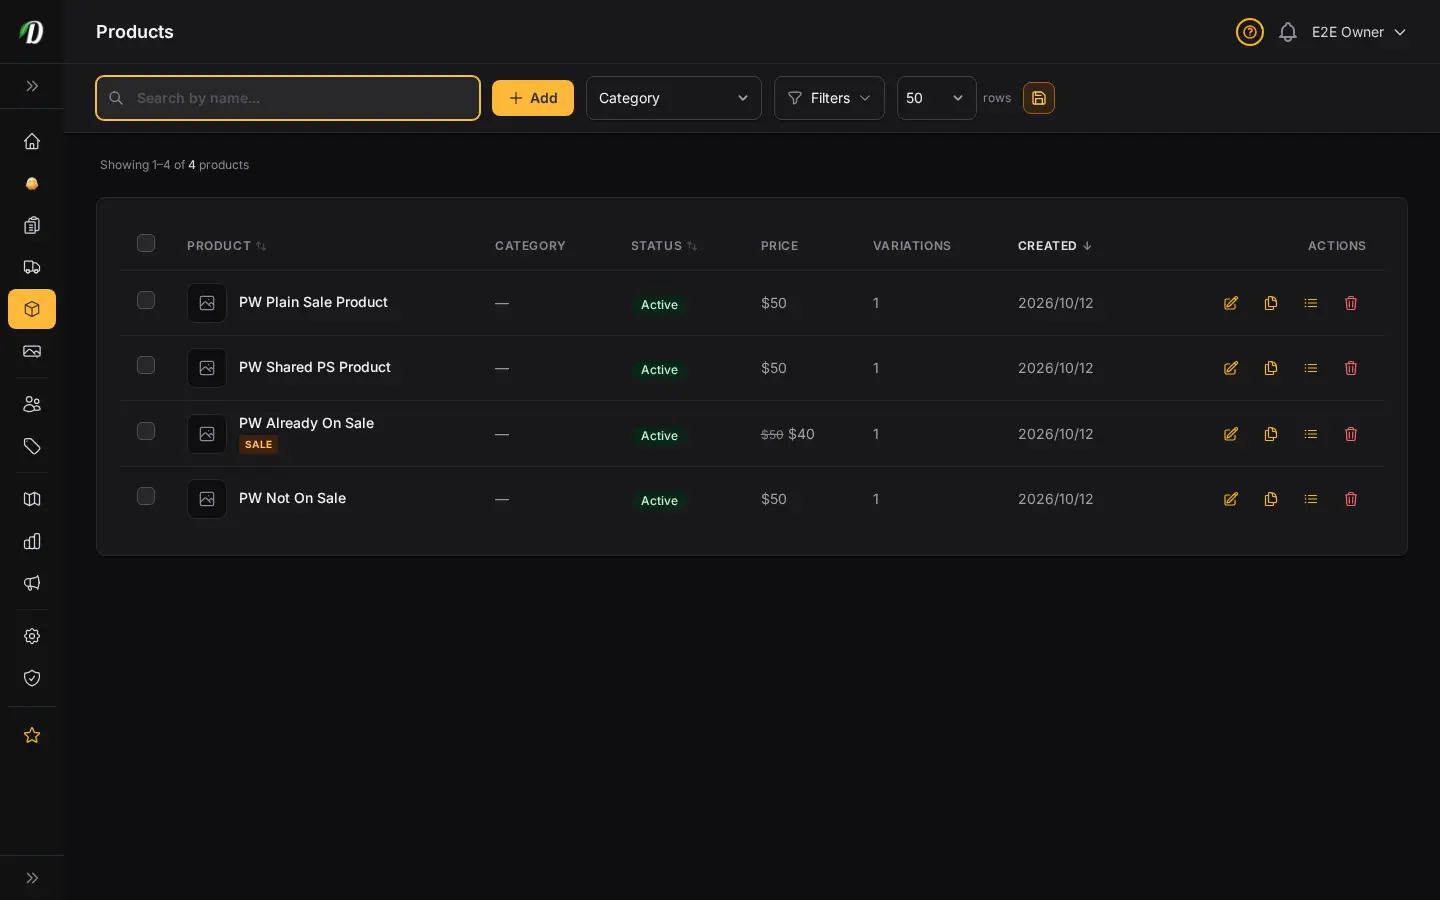Edit PW Not On Sale product

point(1231,499)
